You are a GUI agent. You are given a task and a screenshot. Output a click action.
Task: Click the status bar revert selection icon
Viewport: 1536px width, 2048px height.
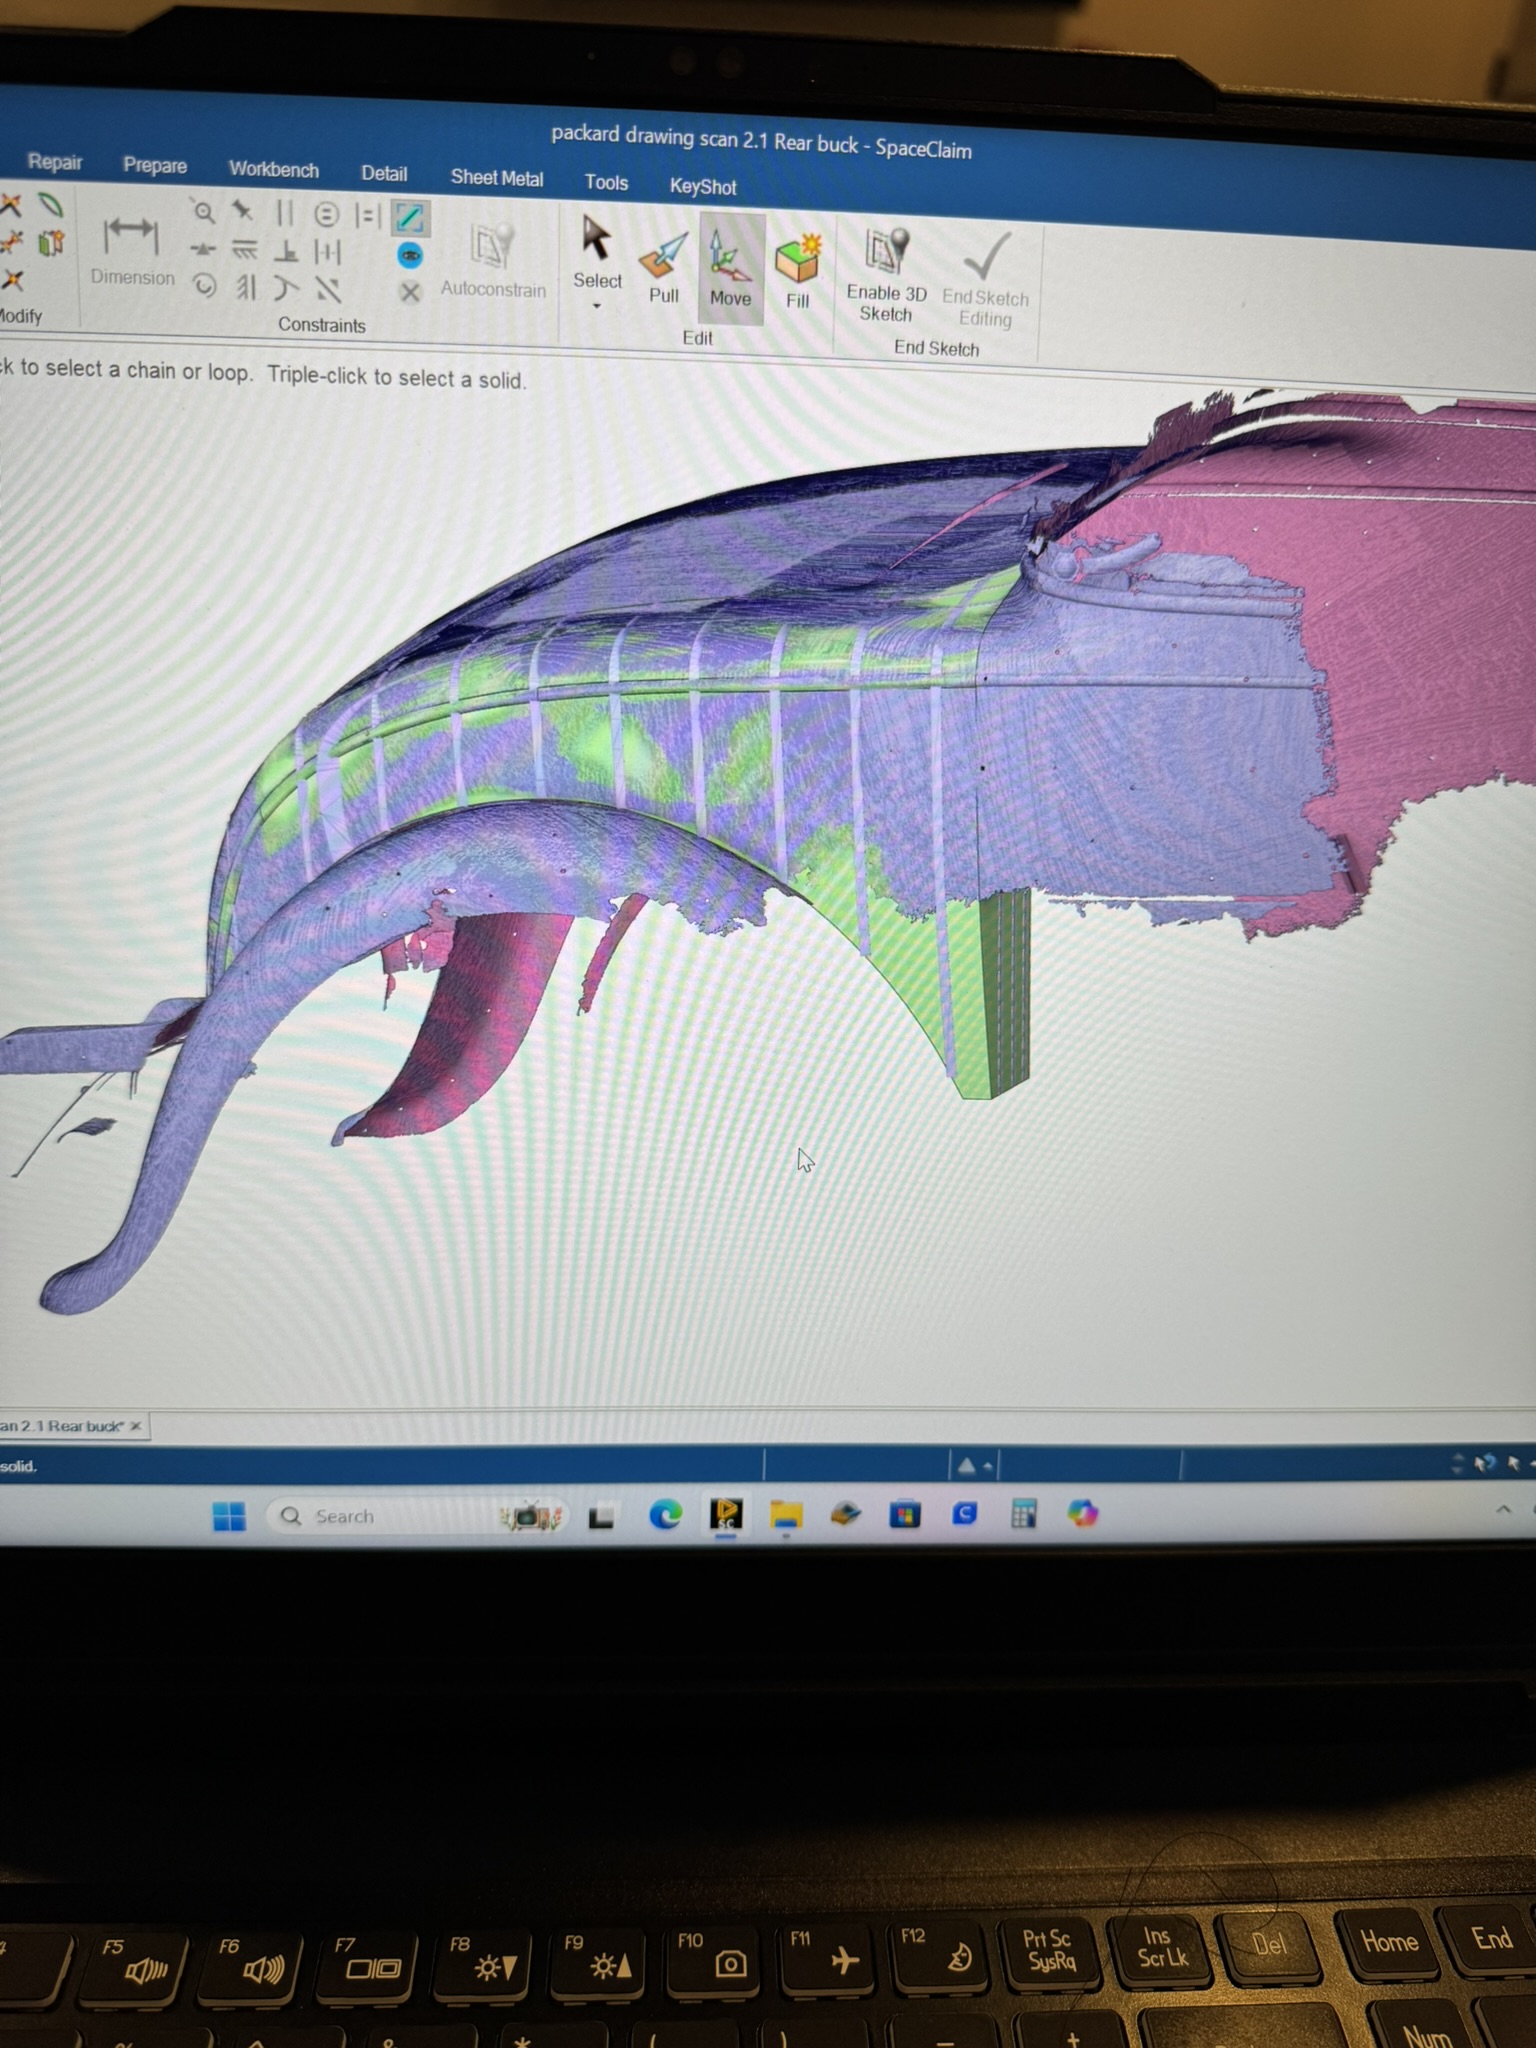pyautogui.click(x=1484, y=1463)
